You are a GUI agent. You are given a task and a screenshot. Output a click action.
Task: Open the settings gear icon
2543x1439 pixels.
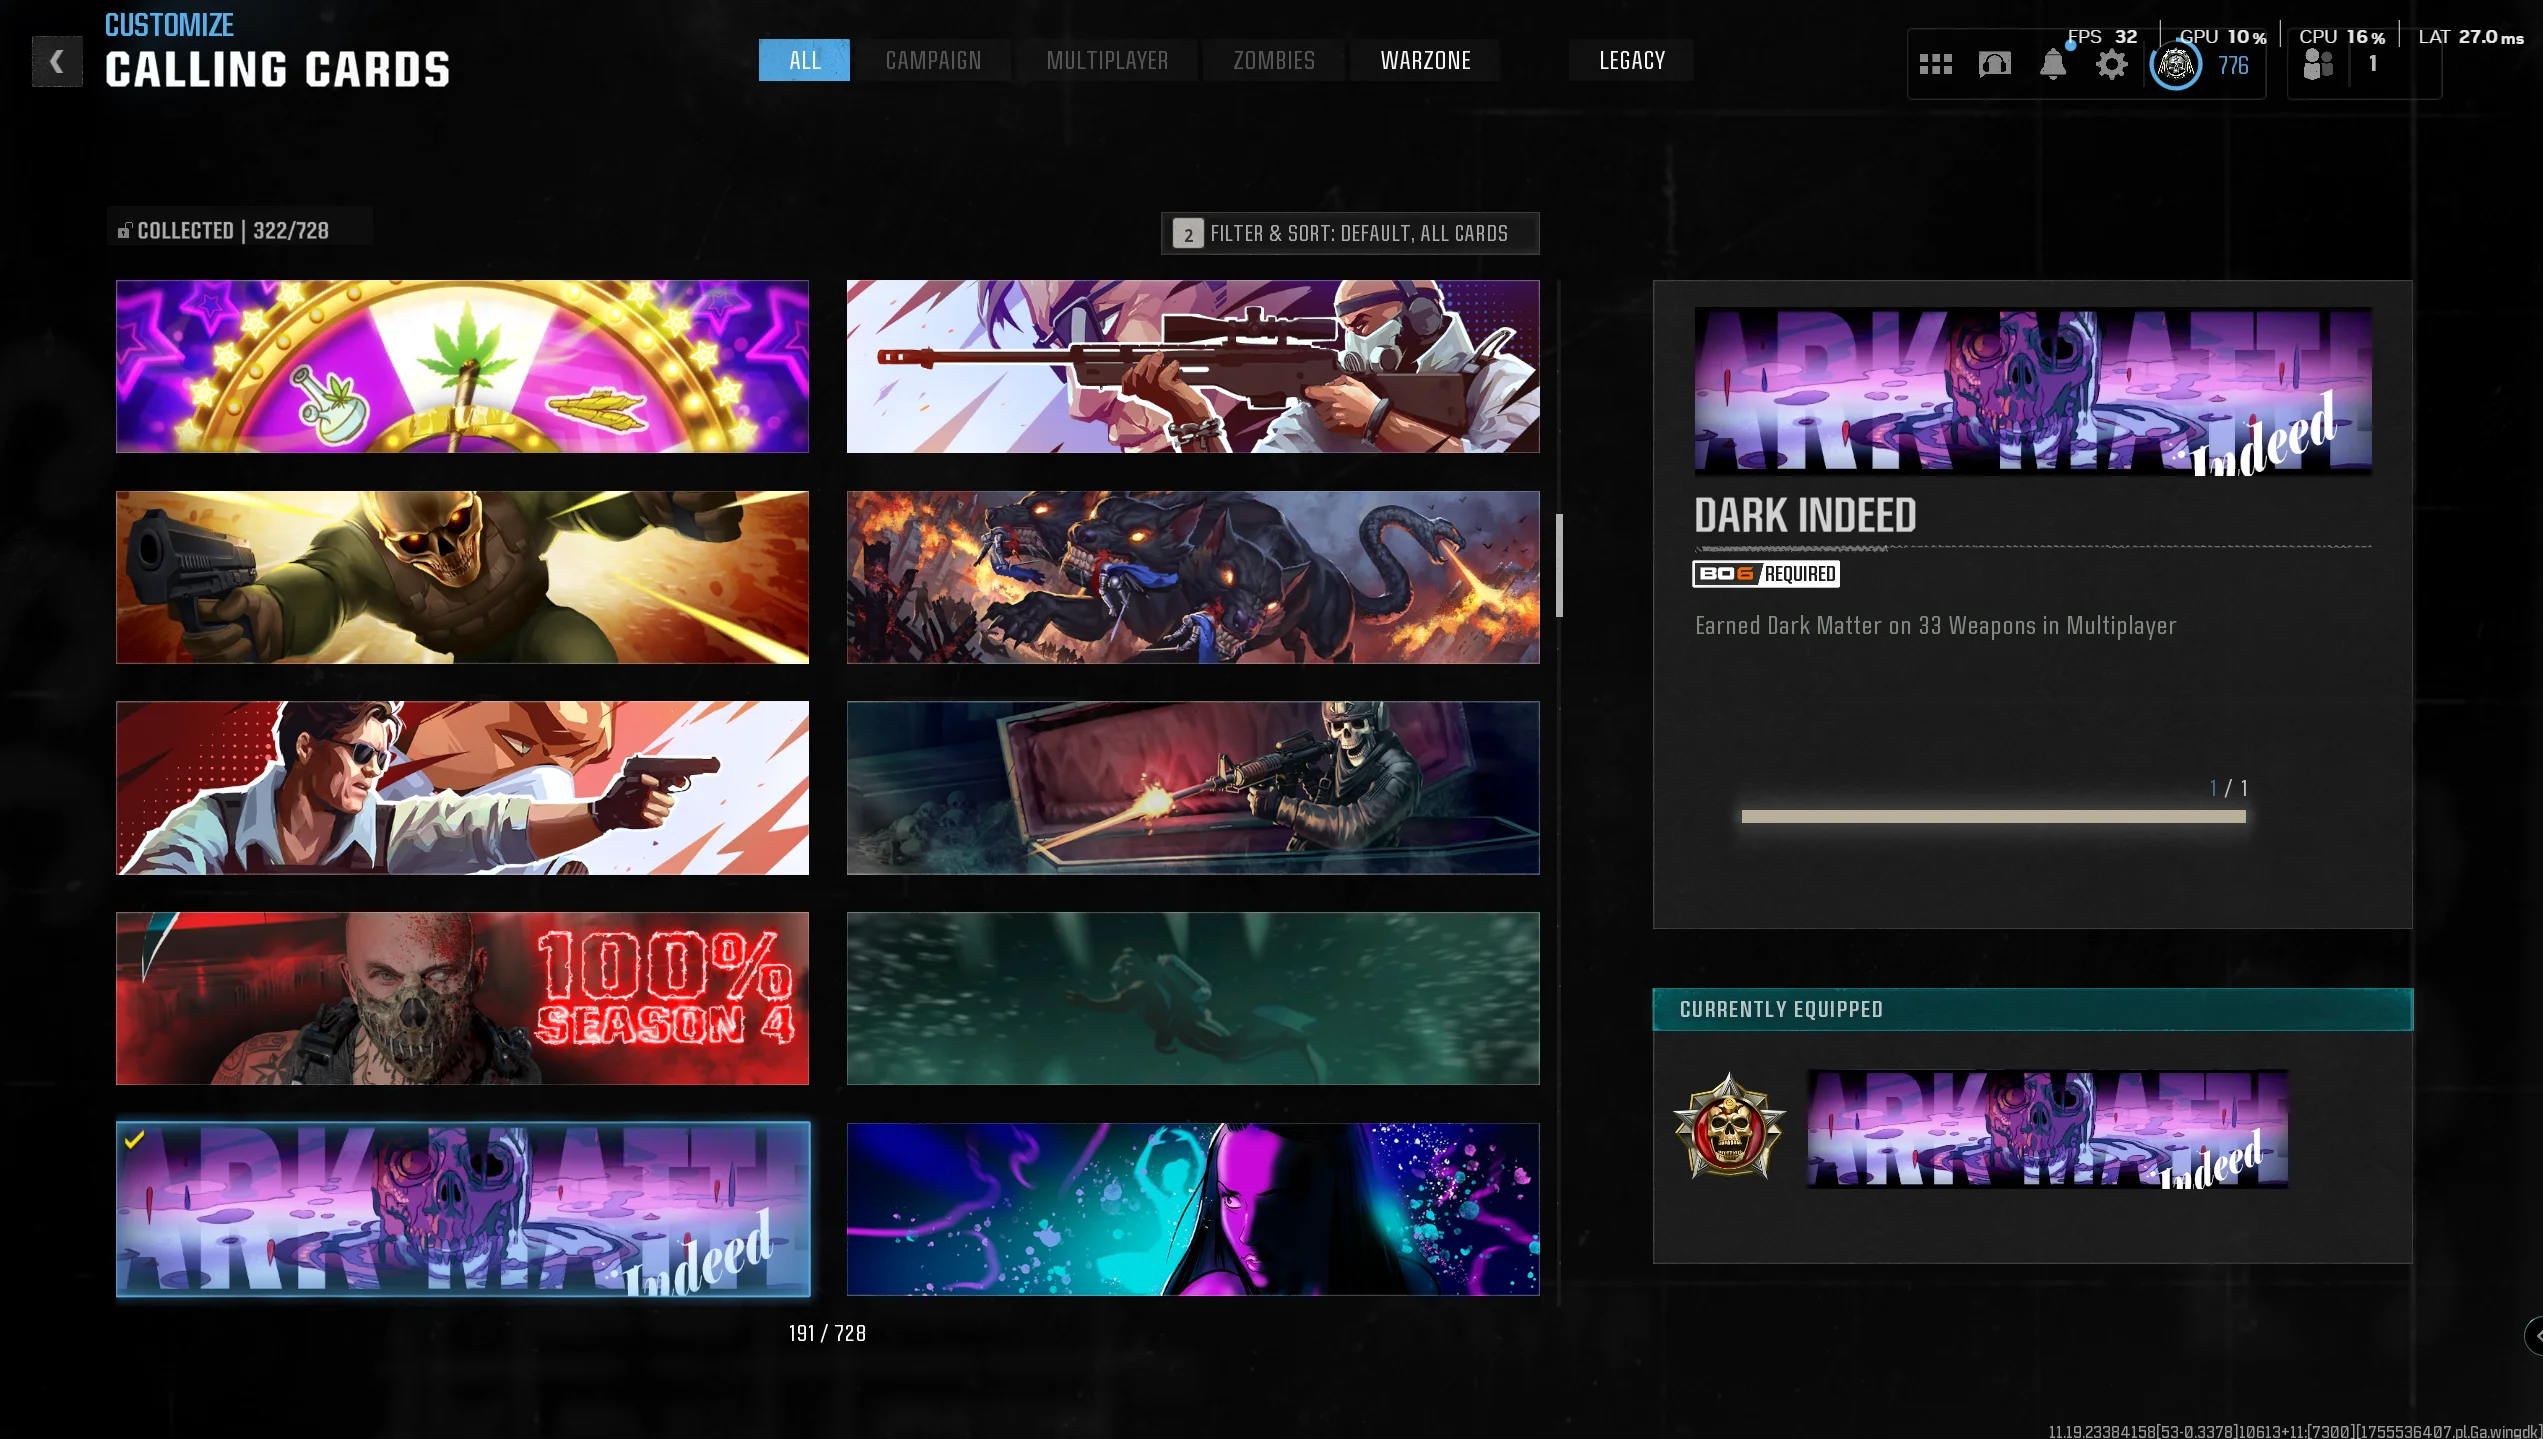click(x=2111, y=66)
